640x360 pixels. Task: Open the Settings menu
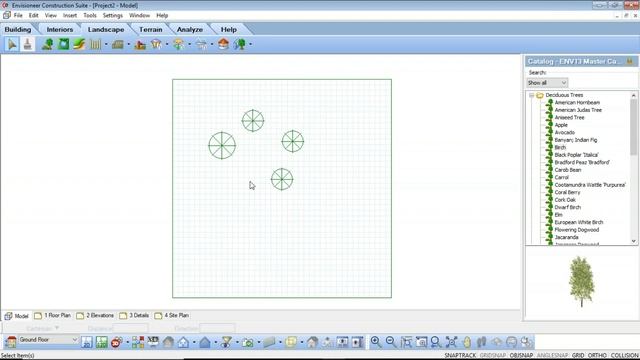[113, 16]
